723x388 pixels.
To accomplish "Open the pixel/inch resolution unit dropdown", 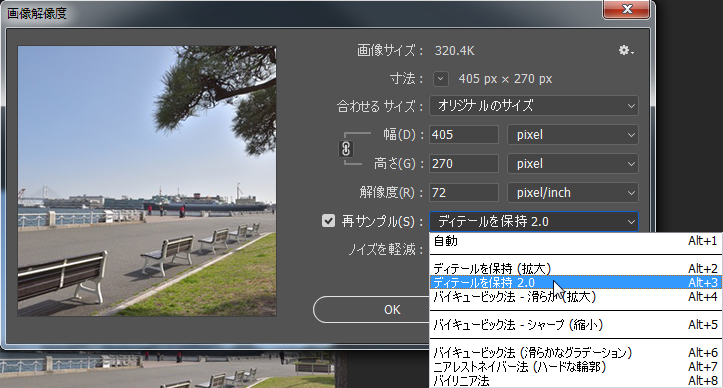I will (x=573, y=192).
